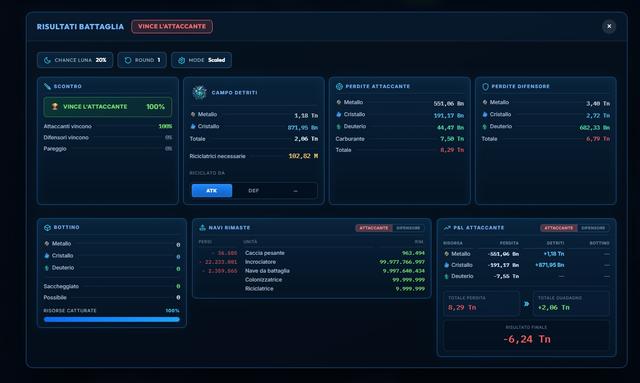Click the green Vince l'attaccante 100% banner
Screen dimensions: 640x383
108,107
